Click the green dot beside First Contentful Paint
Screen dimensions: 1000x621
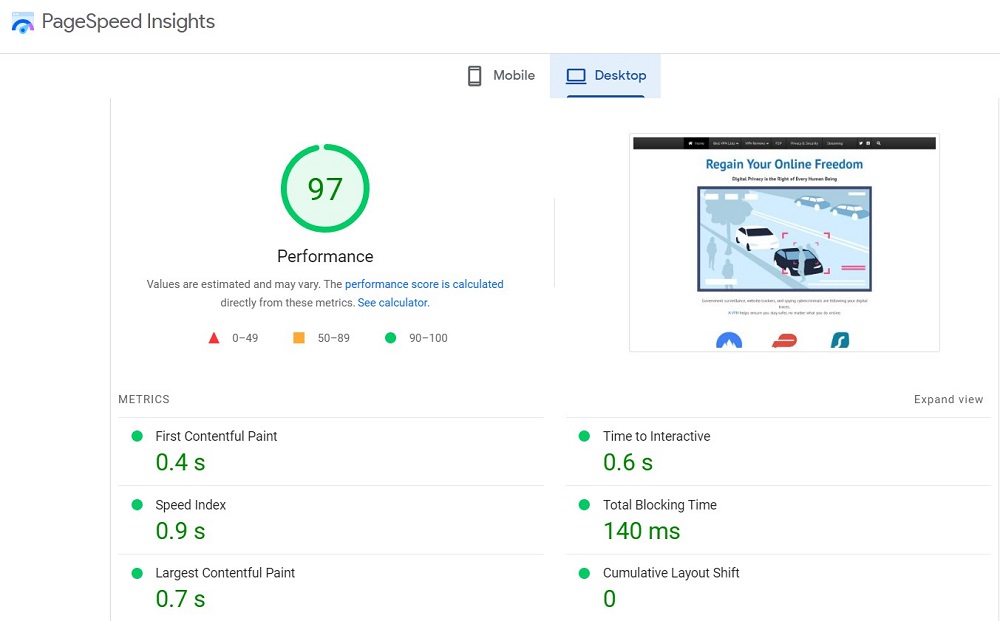pos(136,436)
